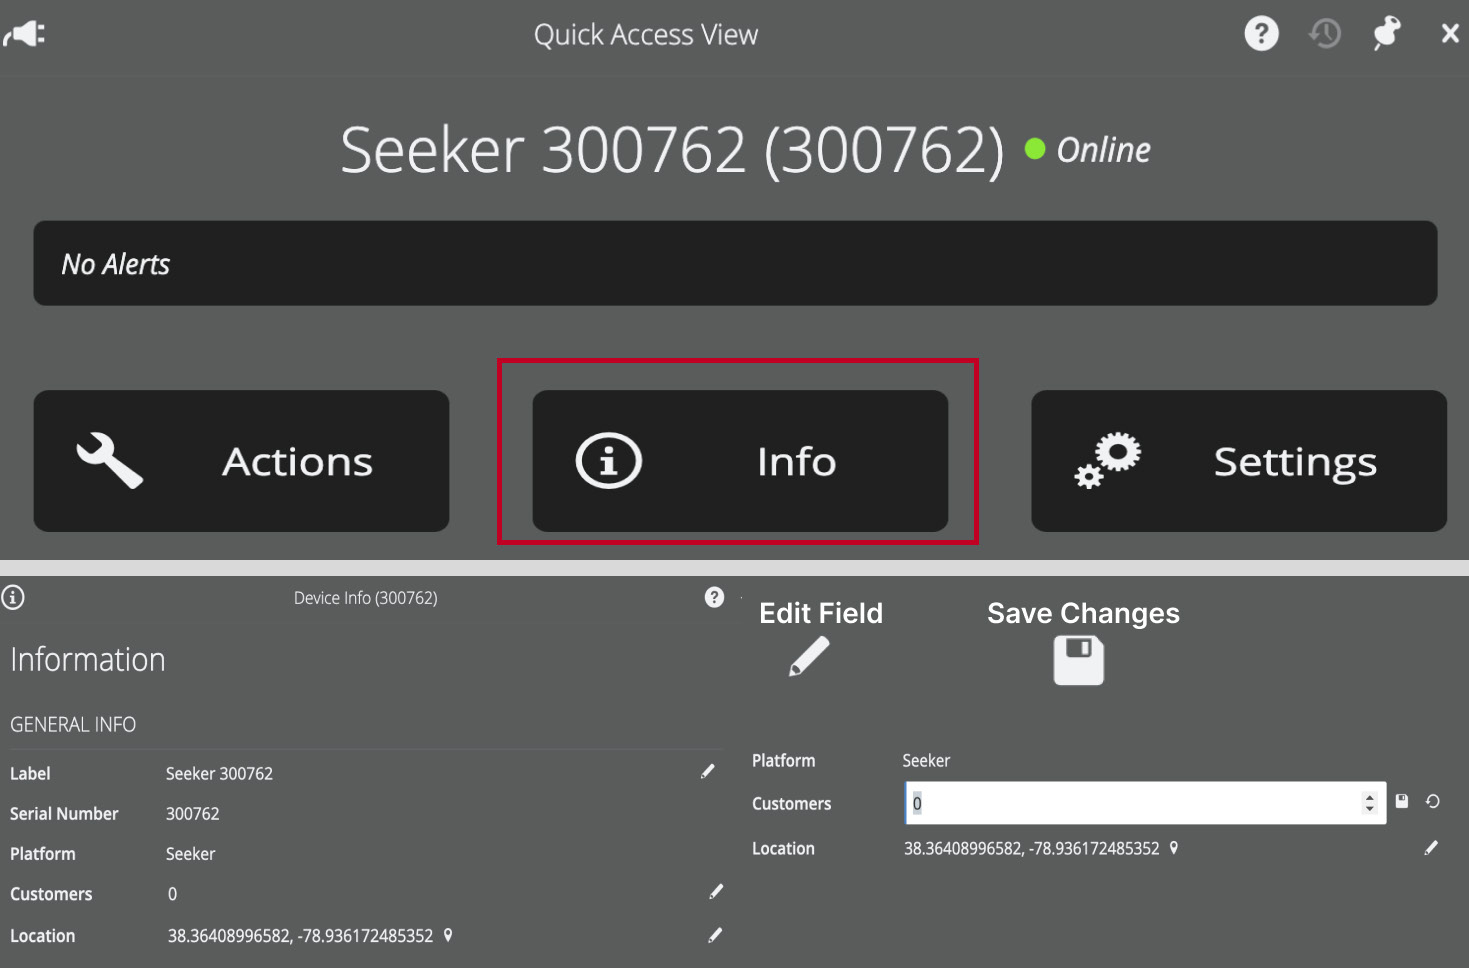Open help from the top bar question mark icon

click(1261, 33)
